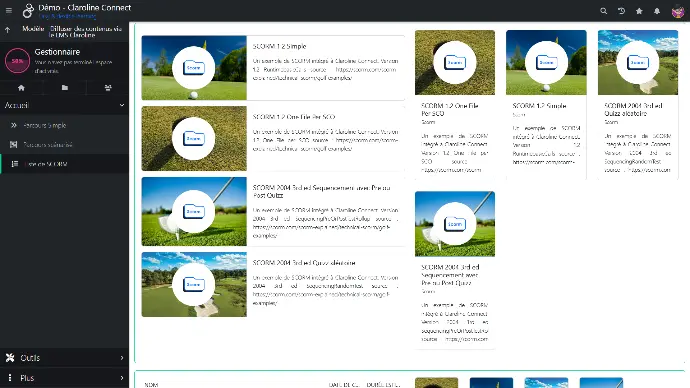This screenshot has width=690, height=388.
Task: Open SCORM 1.2 One File Per SCO list title
Action: coord(294,117)
